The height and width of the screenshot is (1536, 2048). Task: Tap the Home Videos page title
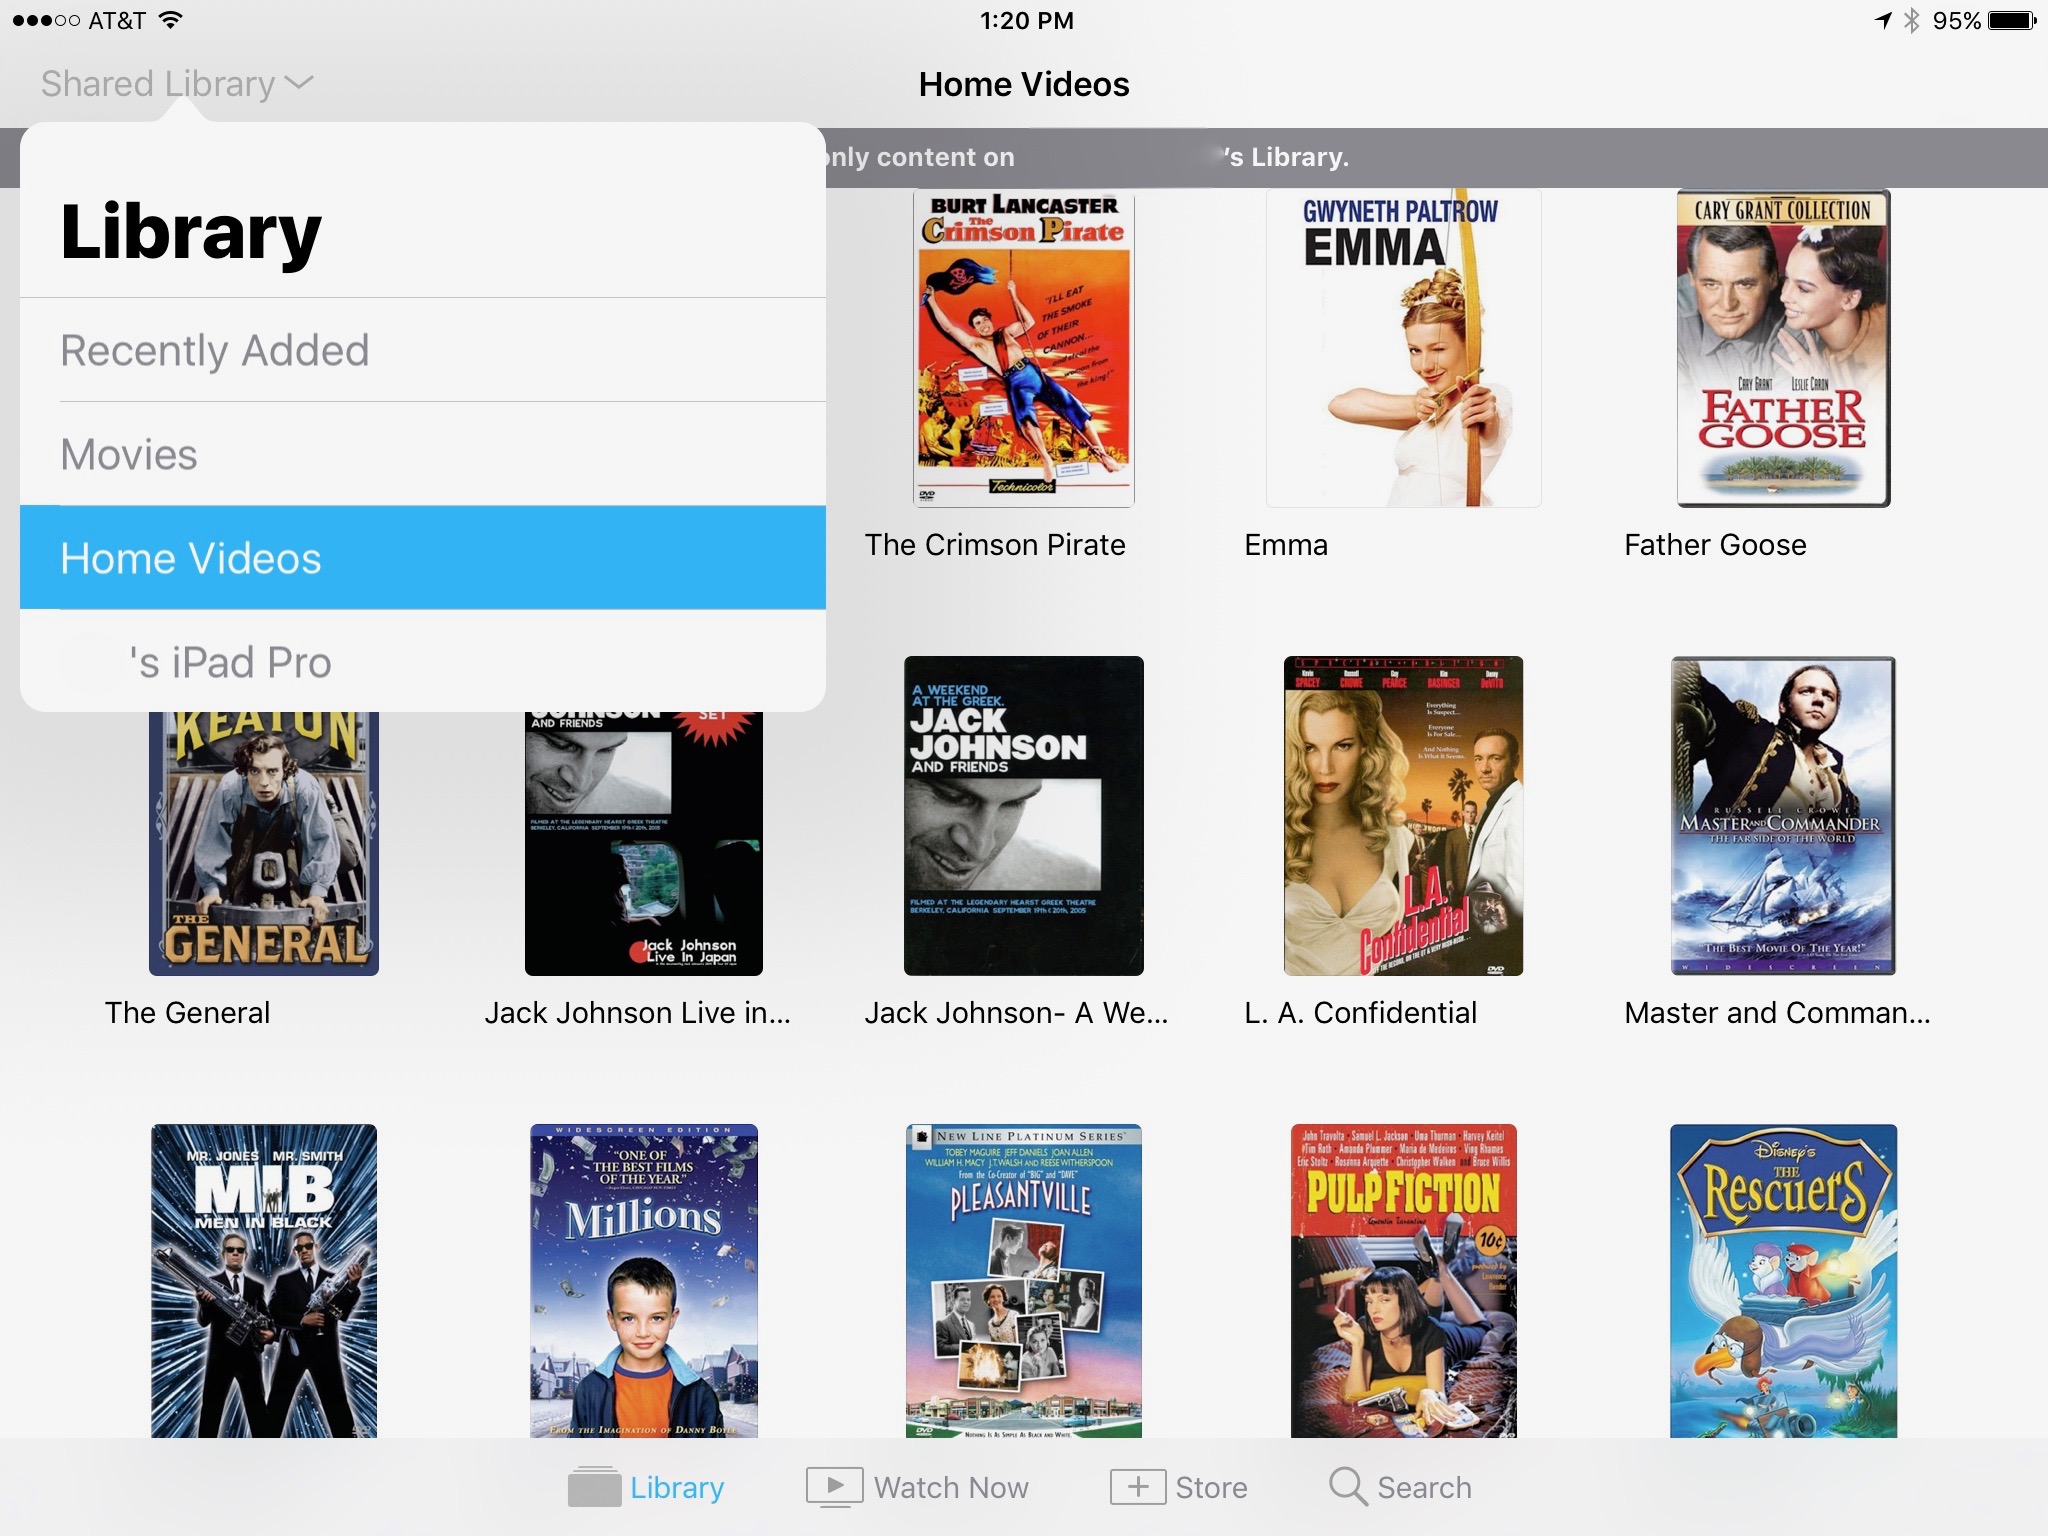point(1024,84)
